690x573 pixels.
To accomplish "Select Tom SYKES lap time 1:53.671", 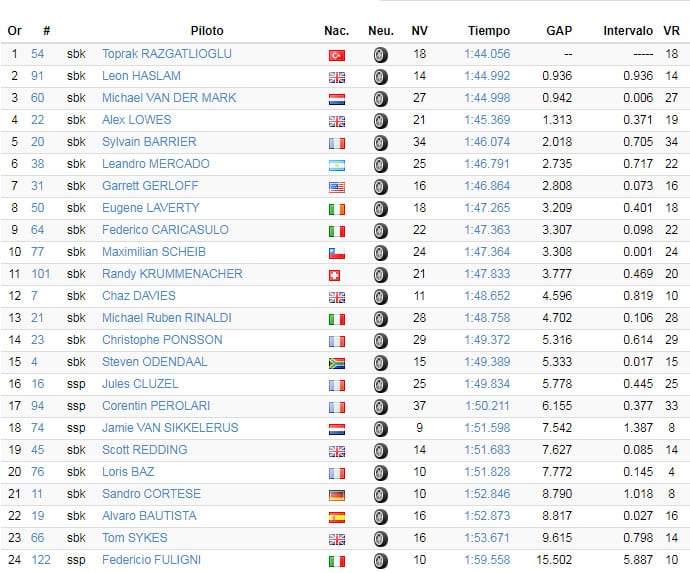I will 487,538.
